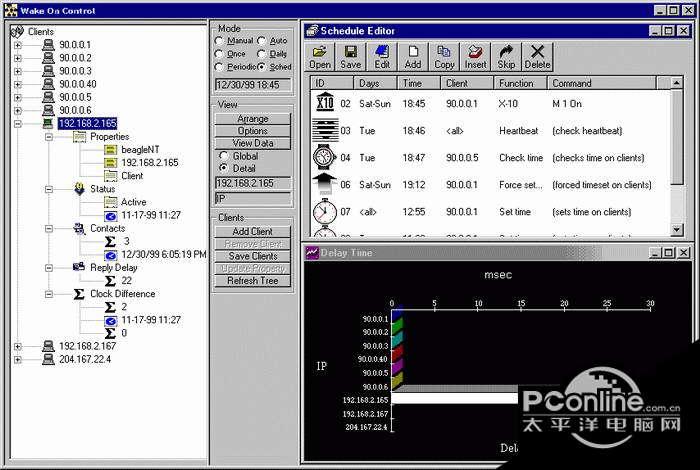700x470 pixels.
Task: Click the scroll-up arrow in Schedule Editor
Action: (677, 83)
